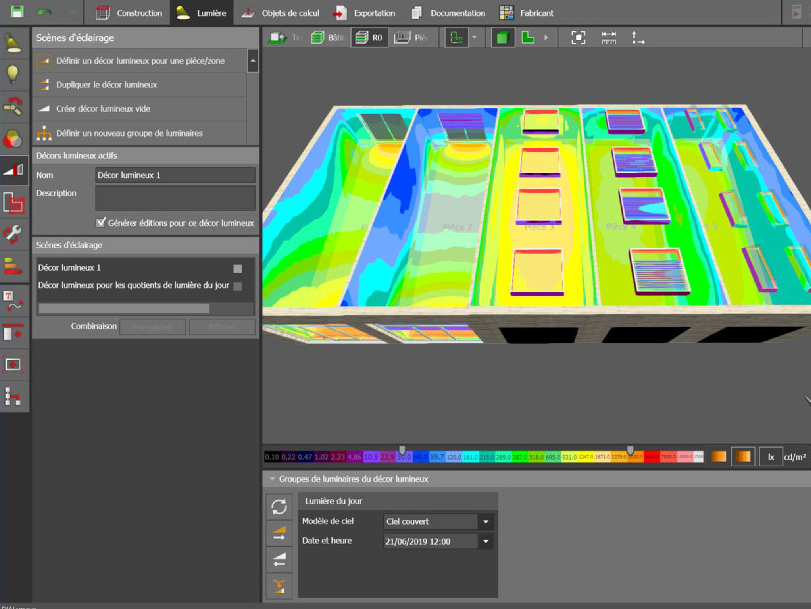Click the lx unit button
The width and height of the screenshot is (811, 609).
point(770,457)
